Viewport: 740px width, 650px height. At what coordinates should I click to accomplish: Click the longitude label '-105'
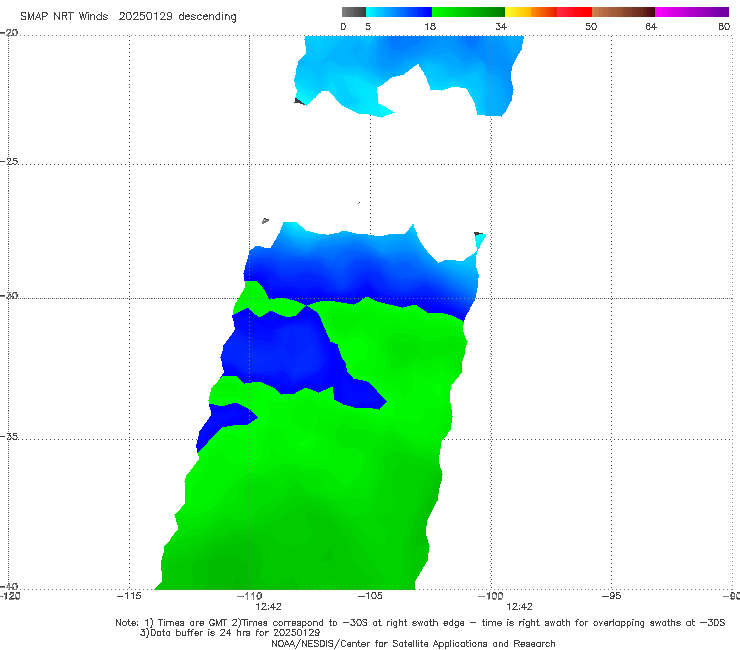370,596
